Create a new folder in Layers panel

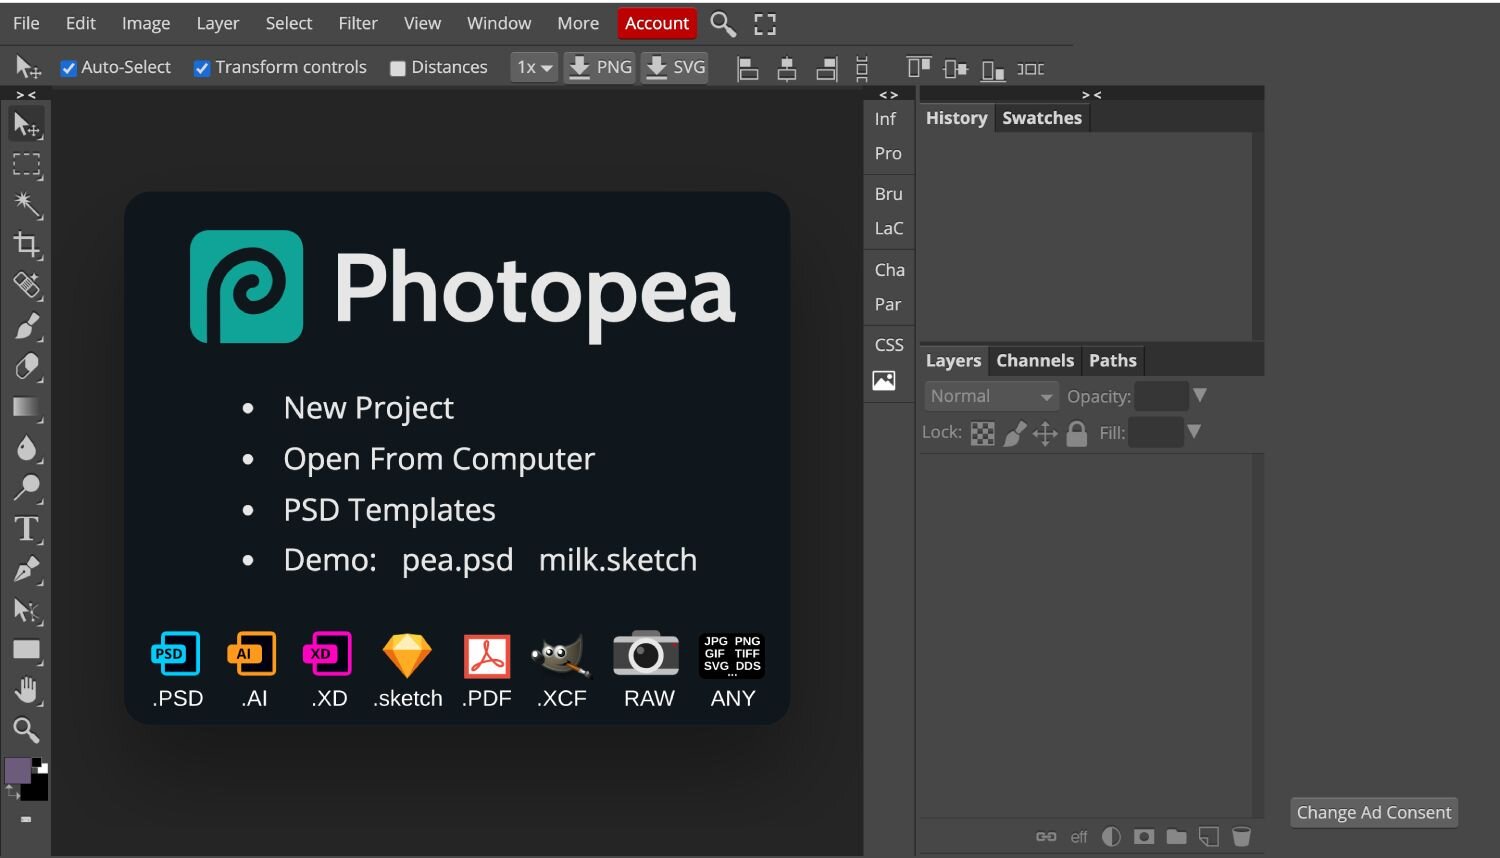(x=1176, y=837)
